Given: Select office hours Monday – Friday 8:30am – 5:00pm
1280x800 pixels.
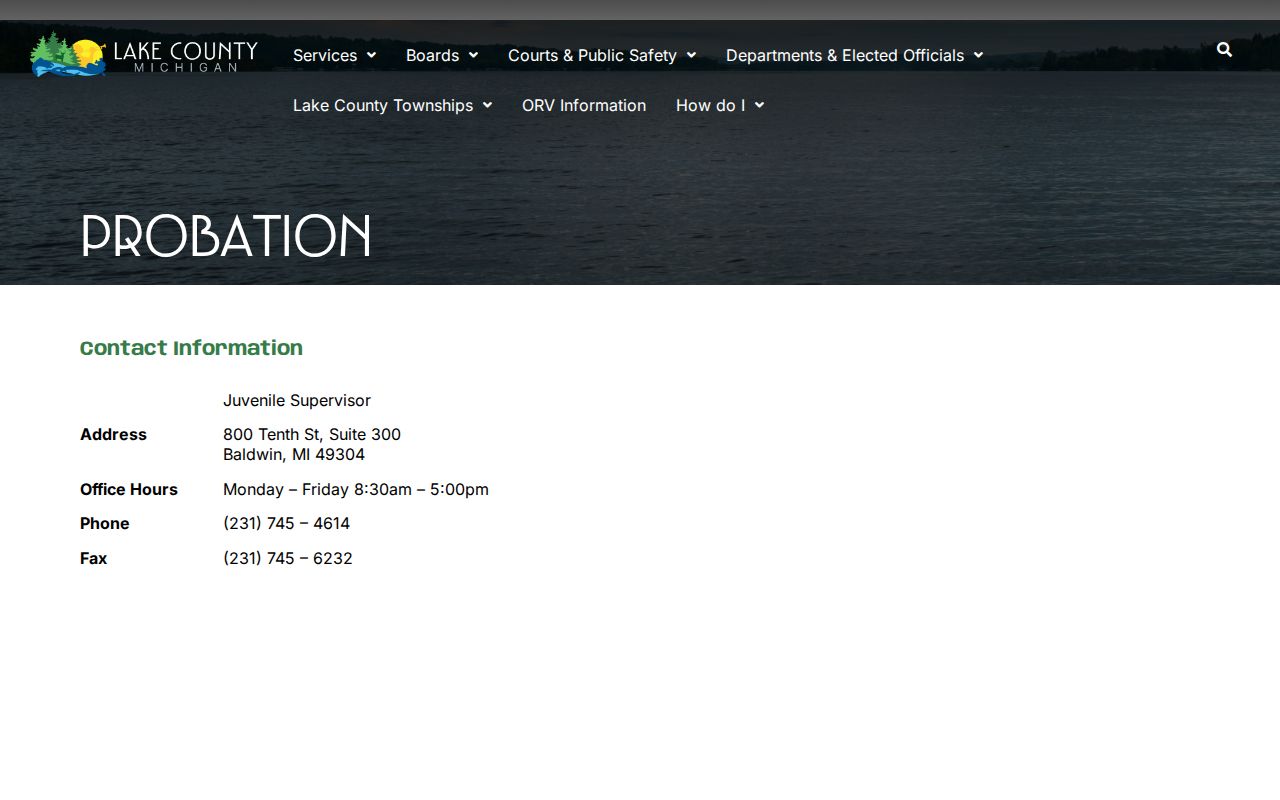Looking at the screenshot, I should click(x=356, y=489).
